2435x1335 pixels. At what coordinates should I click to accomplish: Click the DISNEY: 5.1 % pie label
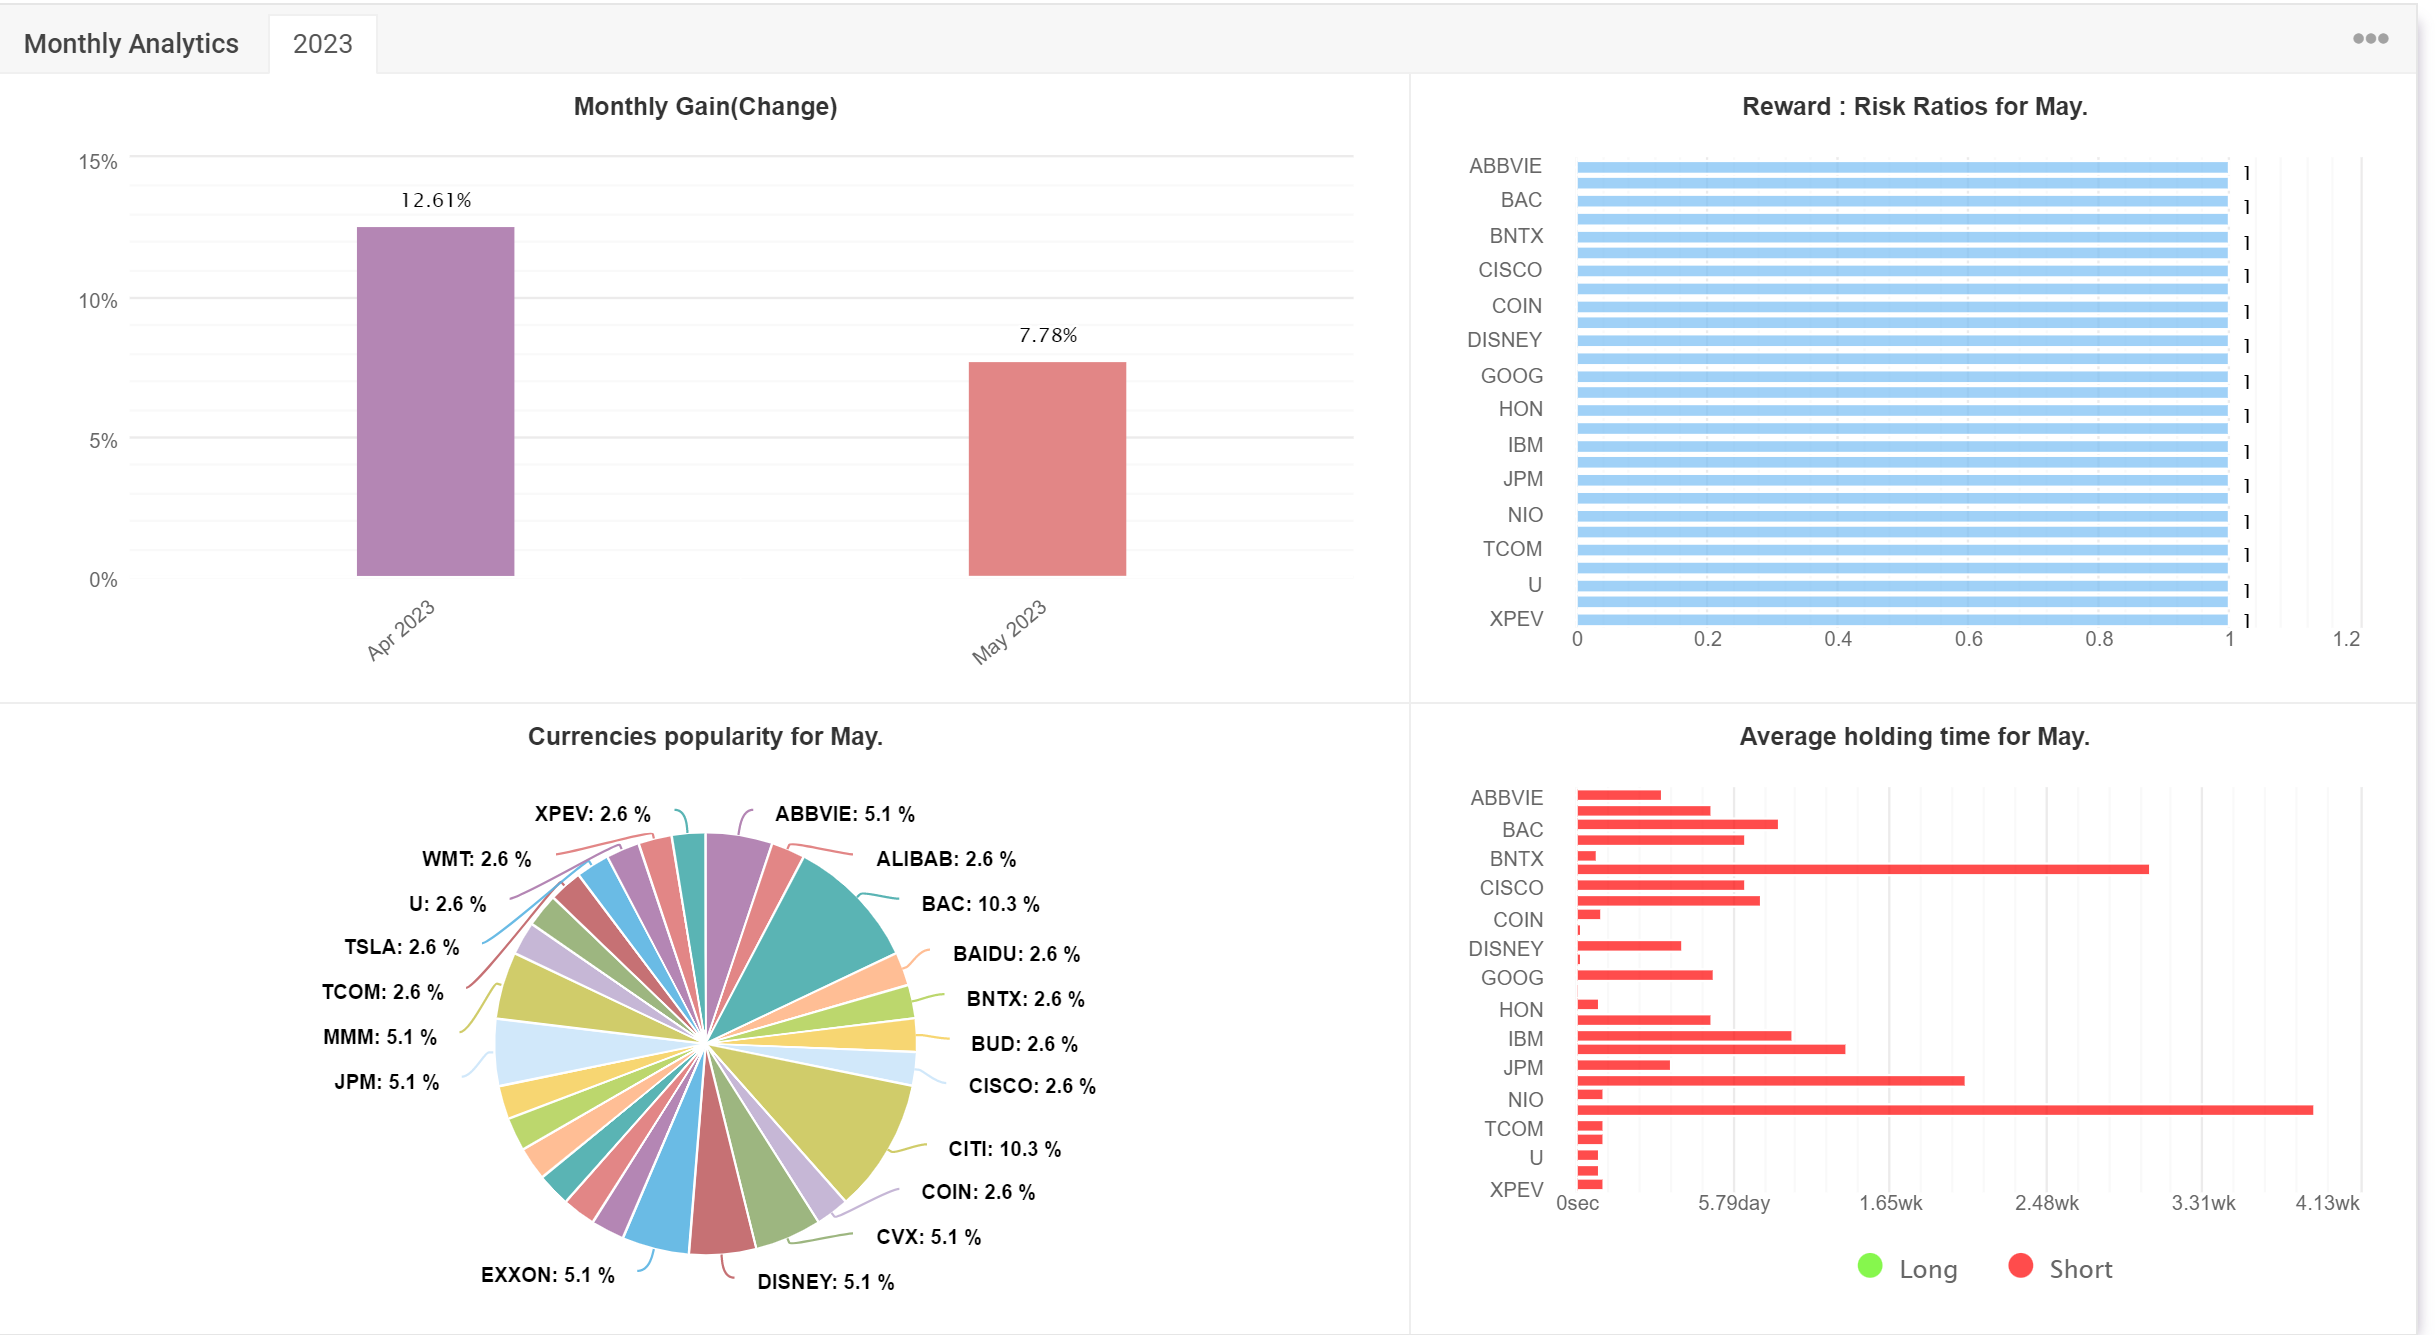click(825, 1282)
